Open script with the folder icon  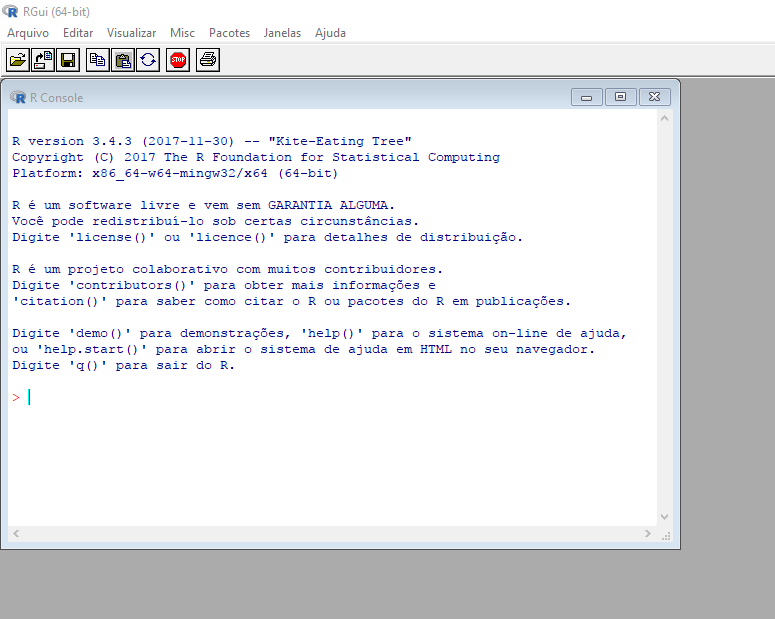(x=18, y=60)
